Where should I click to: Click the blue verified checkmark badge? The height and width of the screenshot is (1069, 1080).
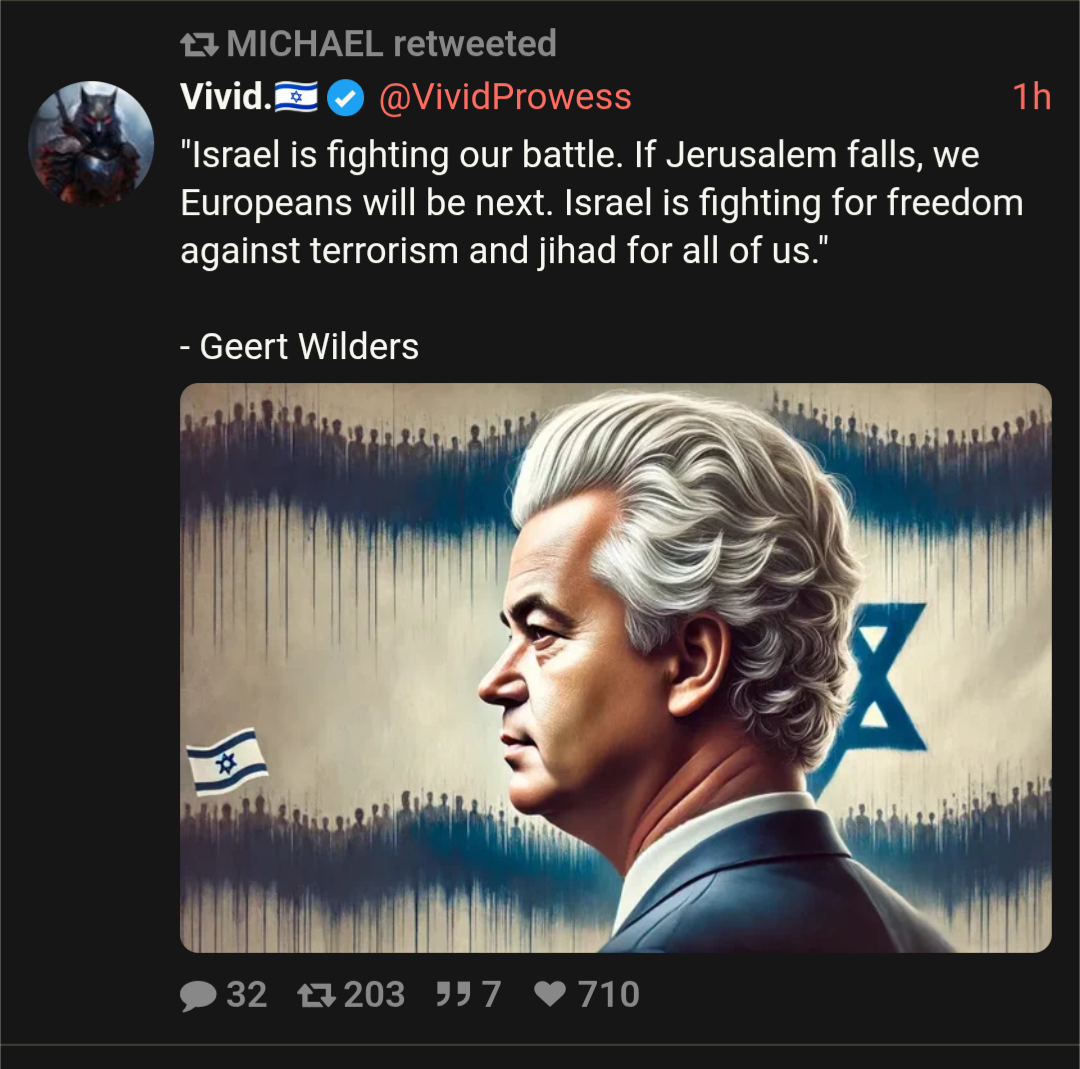(345, 98)
